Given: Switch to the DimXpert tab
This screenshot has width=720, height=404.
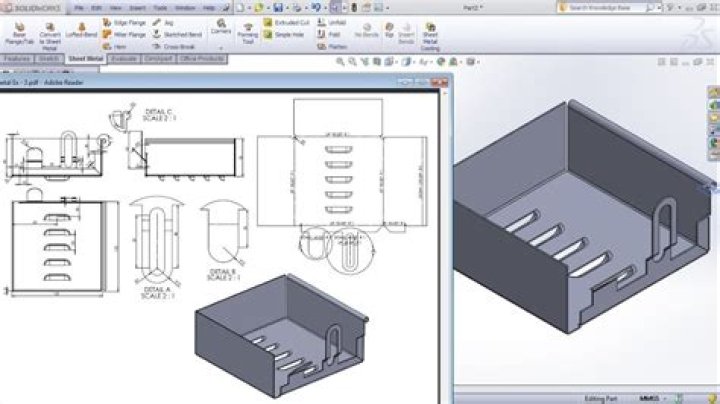Looking at the screenshot, I should pos(158,59).
